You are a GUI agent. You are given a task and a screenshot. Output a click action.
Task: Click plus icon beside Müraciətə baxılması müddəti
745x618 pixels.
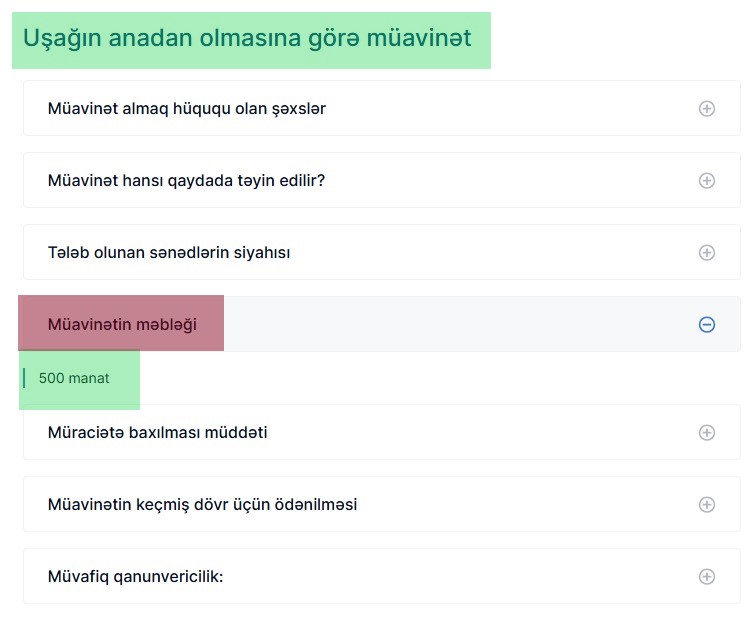point(707,433)
